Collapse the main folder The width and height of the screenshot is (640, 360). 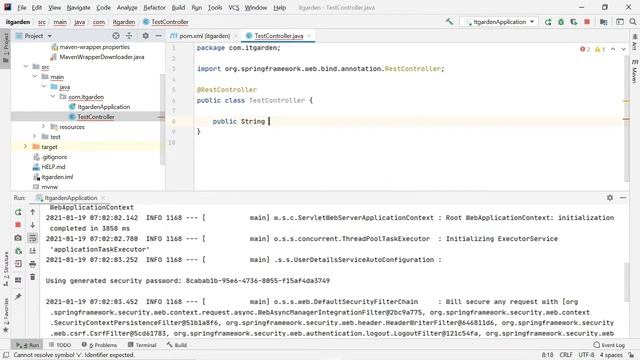pos(35,76)
